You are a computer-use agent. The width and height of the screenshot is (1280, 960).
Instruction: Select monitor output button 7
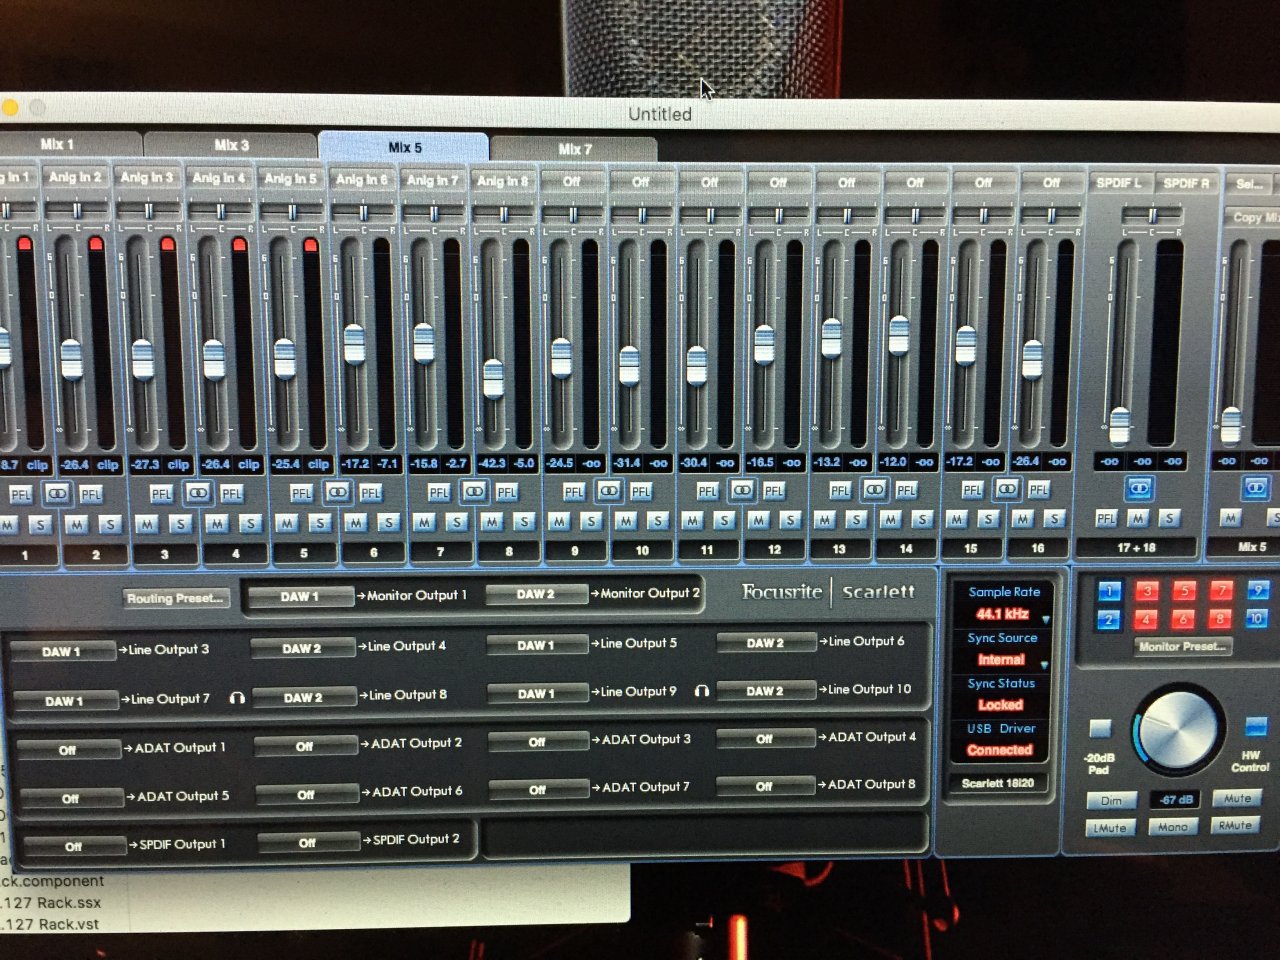1221,590
